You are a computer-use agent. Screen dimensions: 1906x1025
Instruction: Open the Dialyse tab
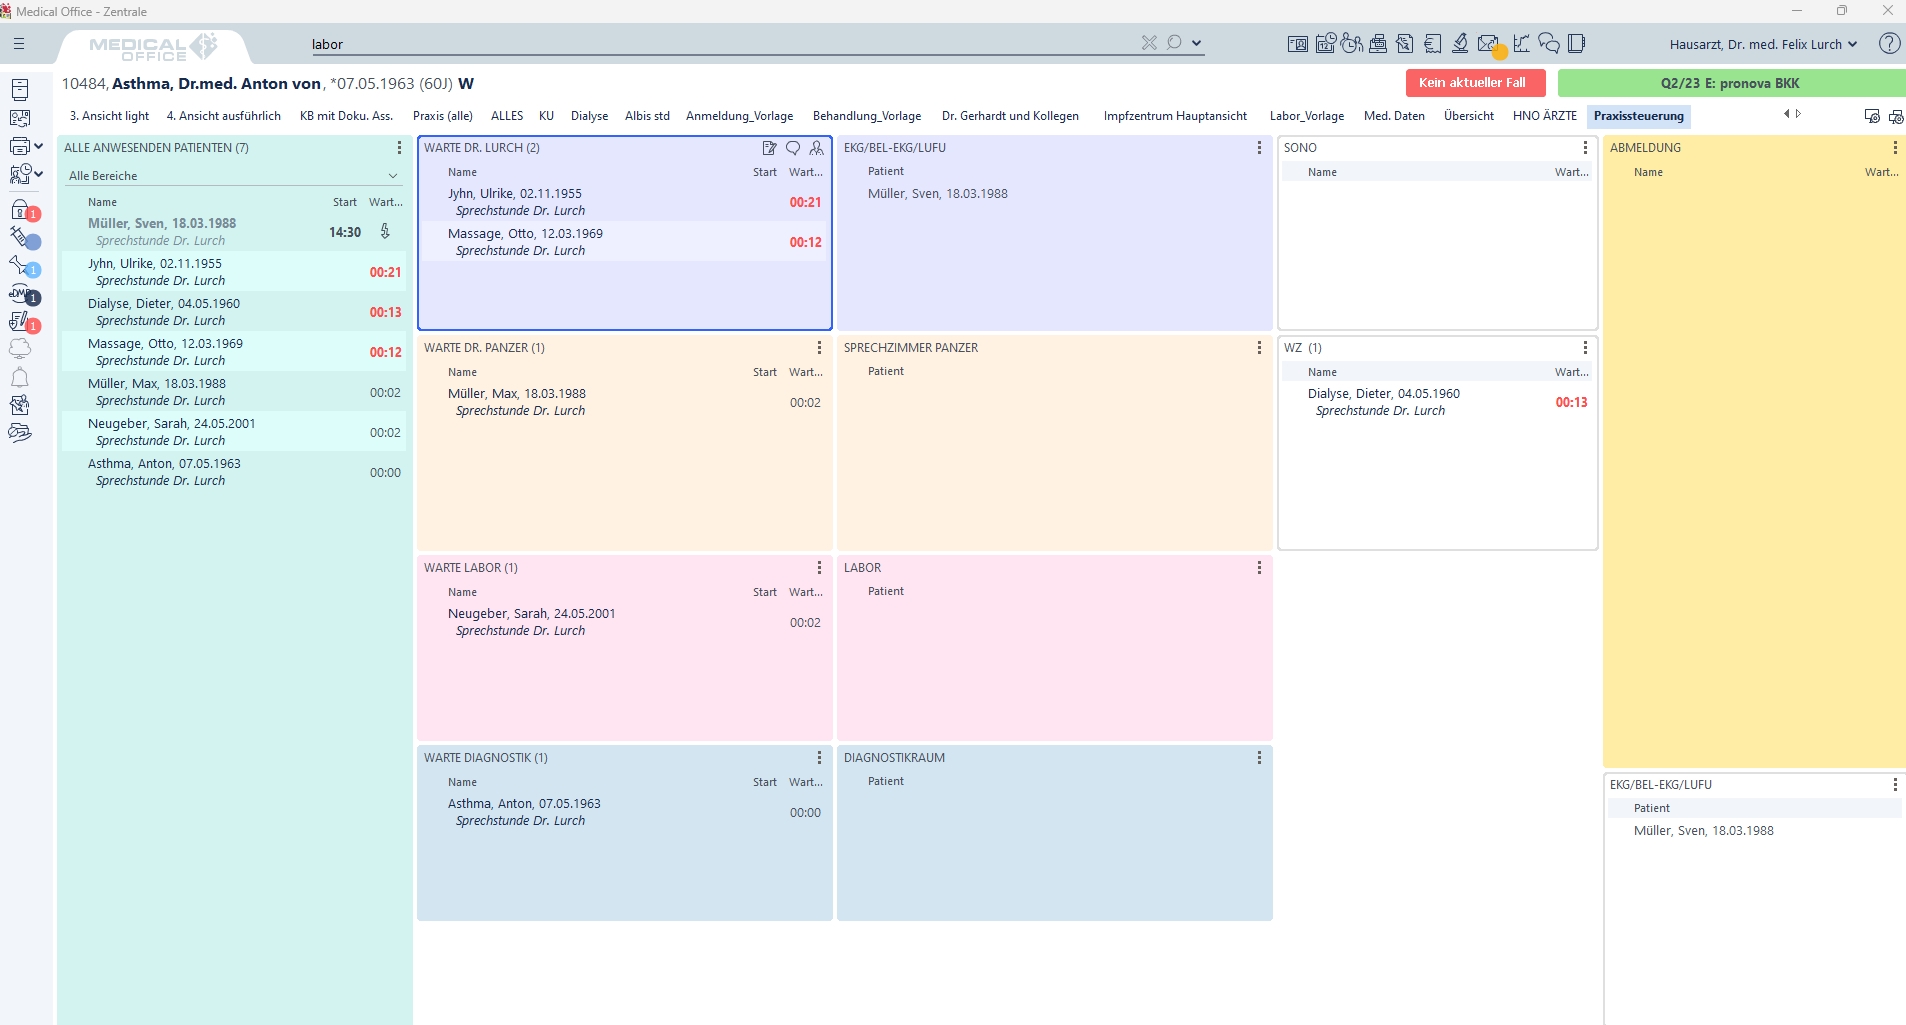pos(589,116)
